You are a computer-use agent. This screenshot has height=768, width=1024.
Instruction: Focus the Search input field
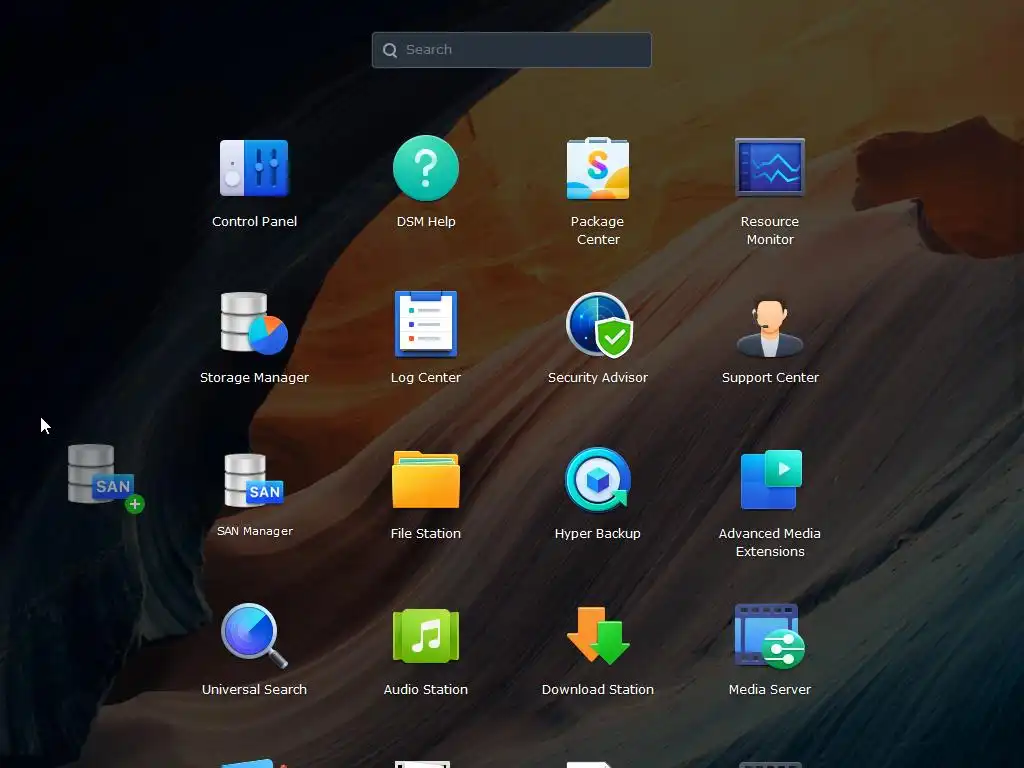click(x=511, y=50)
